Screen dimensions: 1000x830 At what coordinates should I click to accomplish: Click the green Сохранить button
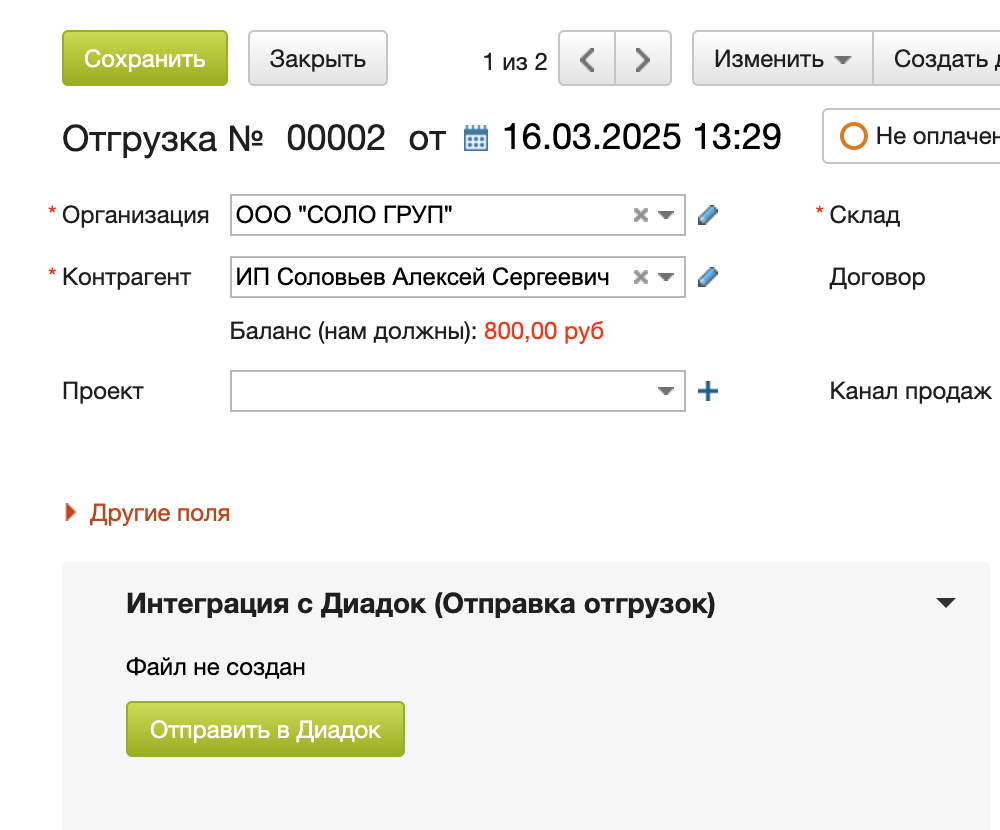click(145, 58)
